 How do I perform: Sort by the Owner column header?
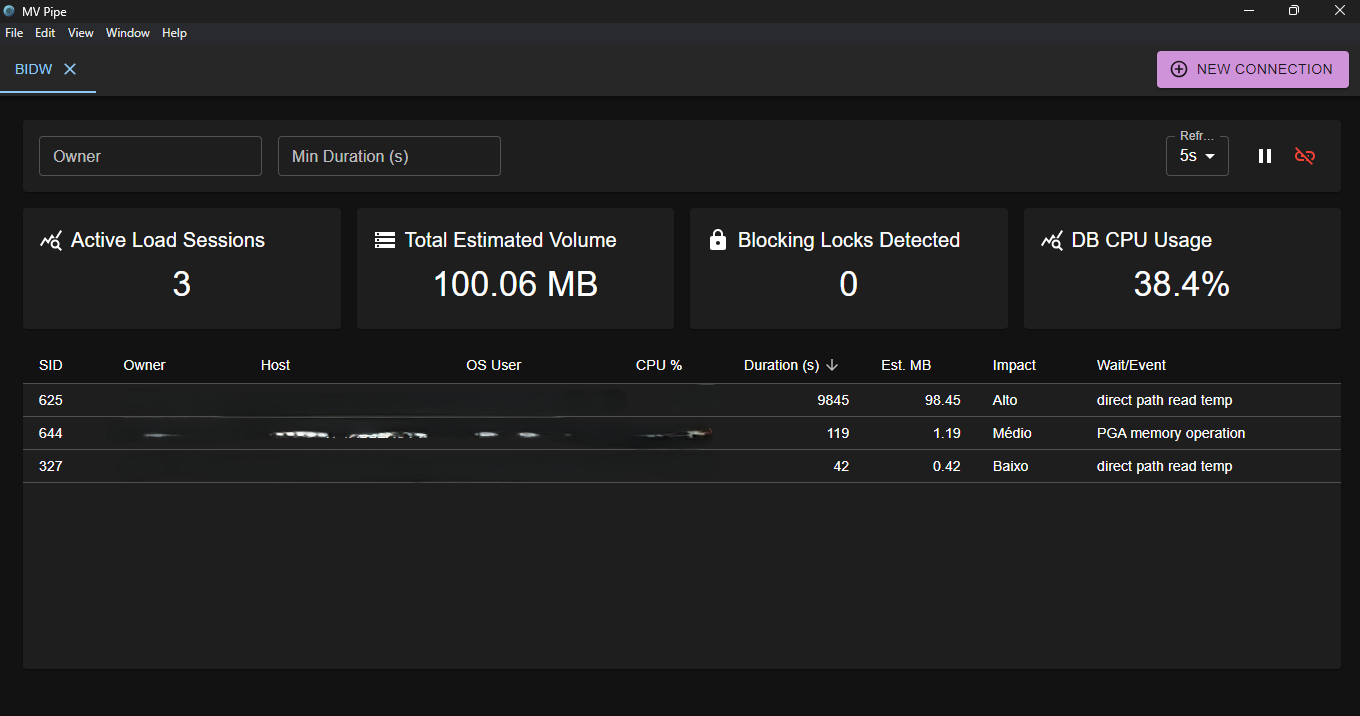(x=144, y=365)
